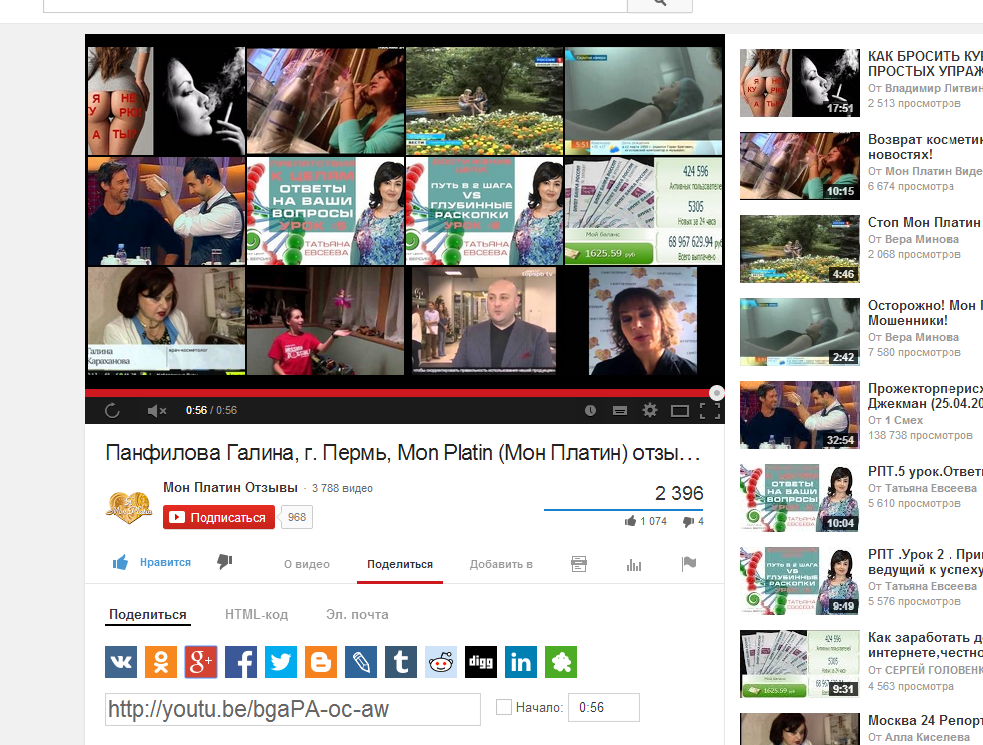
Task: Click the replay video button
Action: pos(112,410)
